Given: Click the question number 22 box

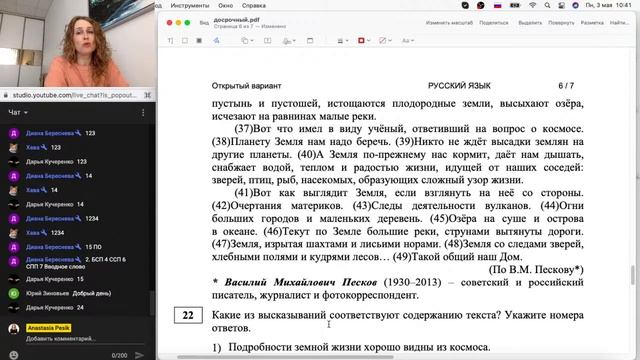Looking at the screenshot, I should (188, 315).
